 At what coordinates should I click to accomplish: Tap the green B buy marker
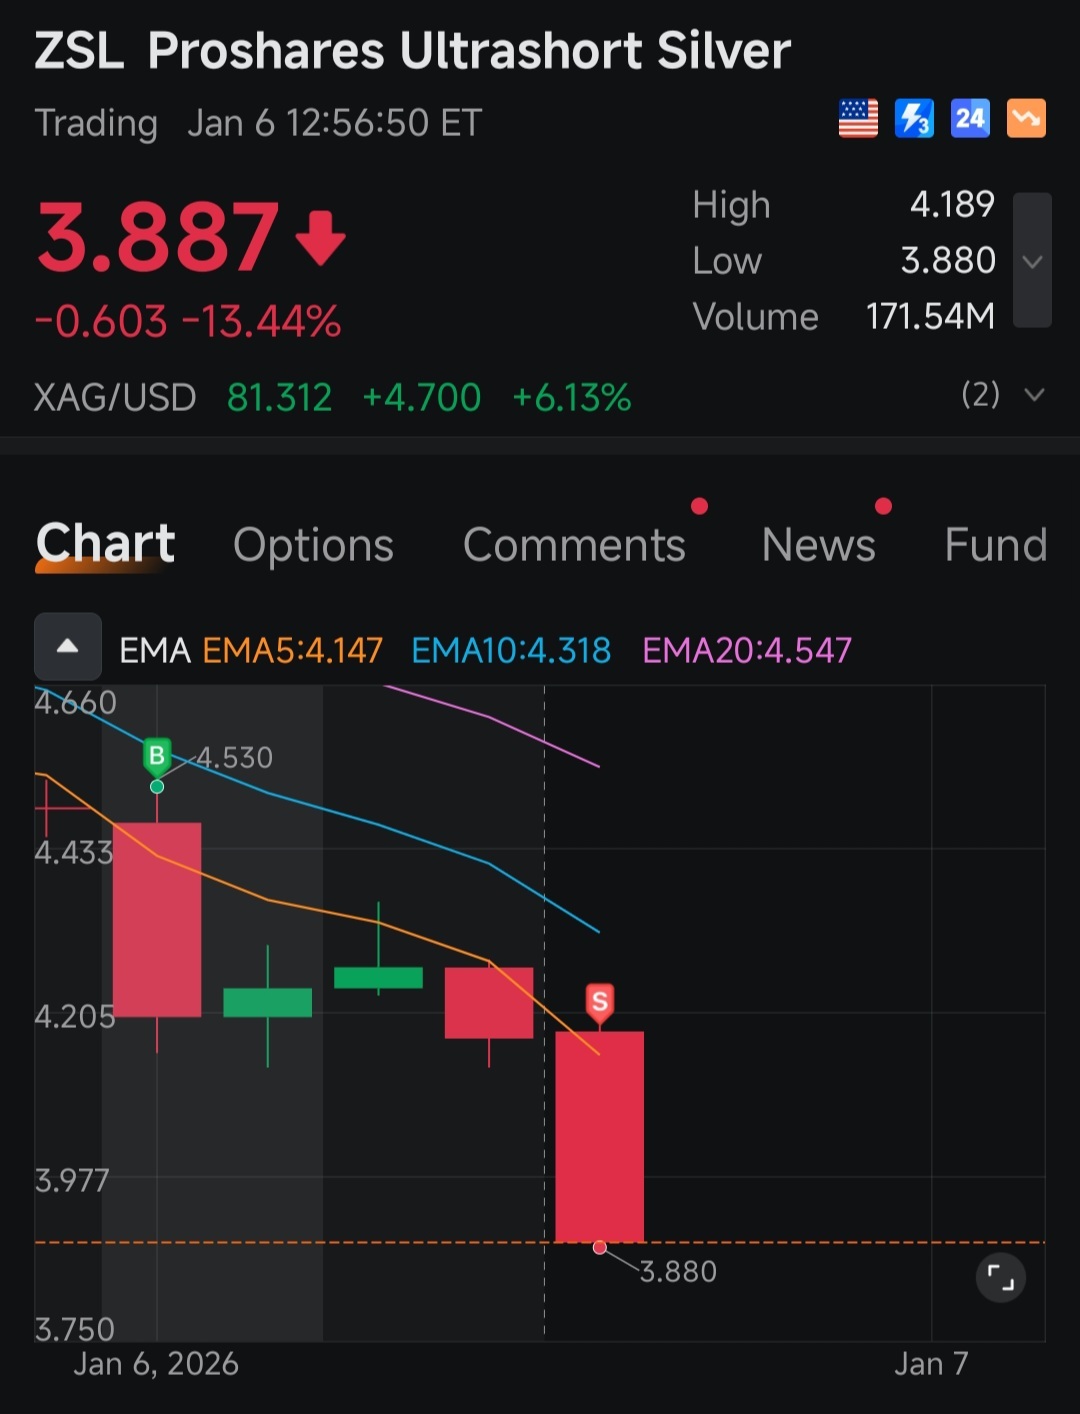[x=157, y=757]
